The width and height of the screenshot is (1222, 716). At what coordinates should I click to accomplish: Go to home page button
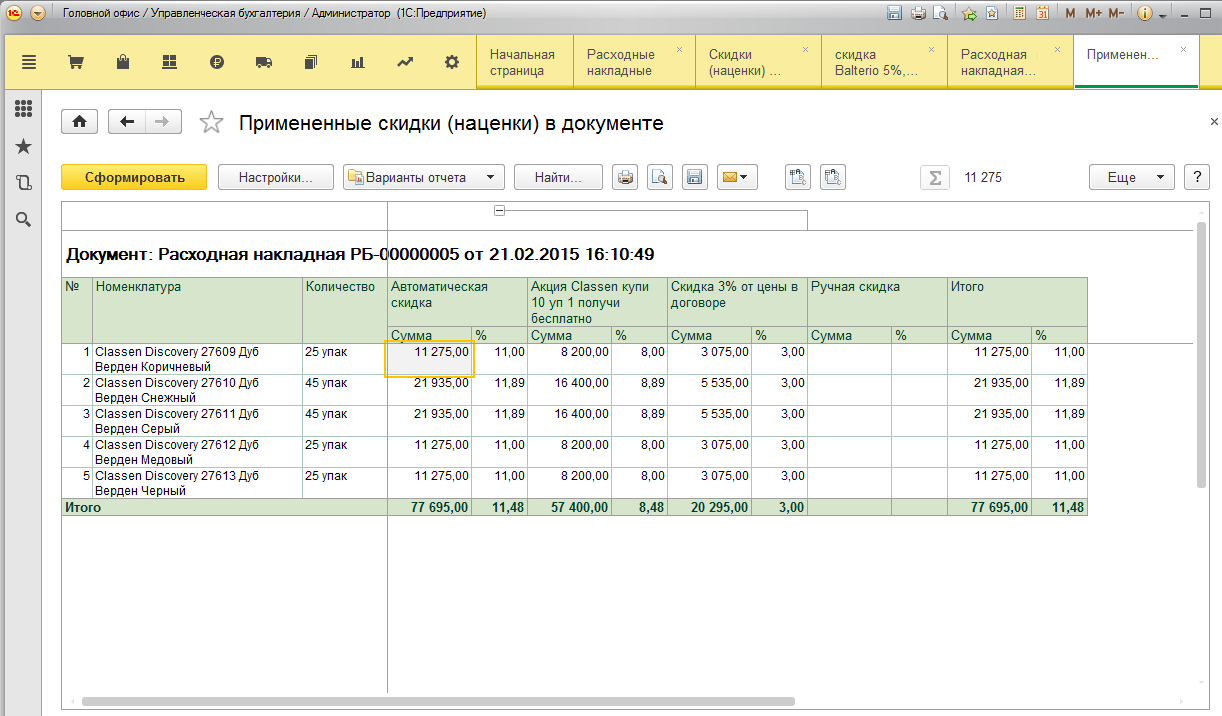click(80, 122)
